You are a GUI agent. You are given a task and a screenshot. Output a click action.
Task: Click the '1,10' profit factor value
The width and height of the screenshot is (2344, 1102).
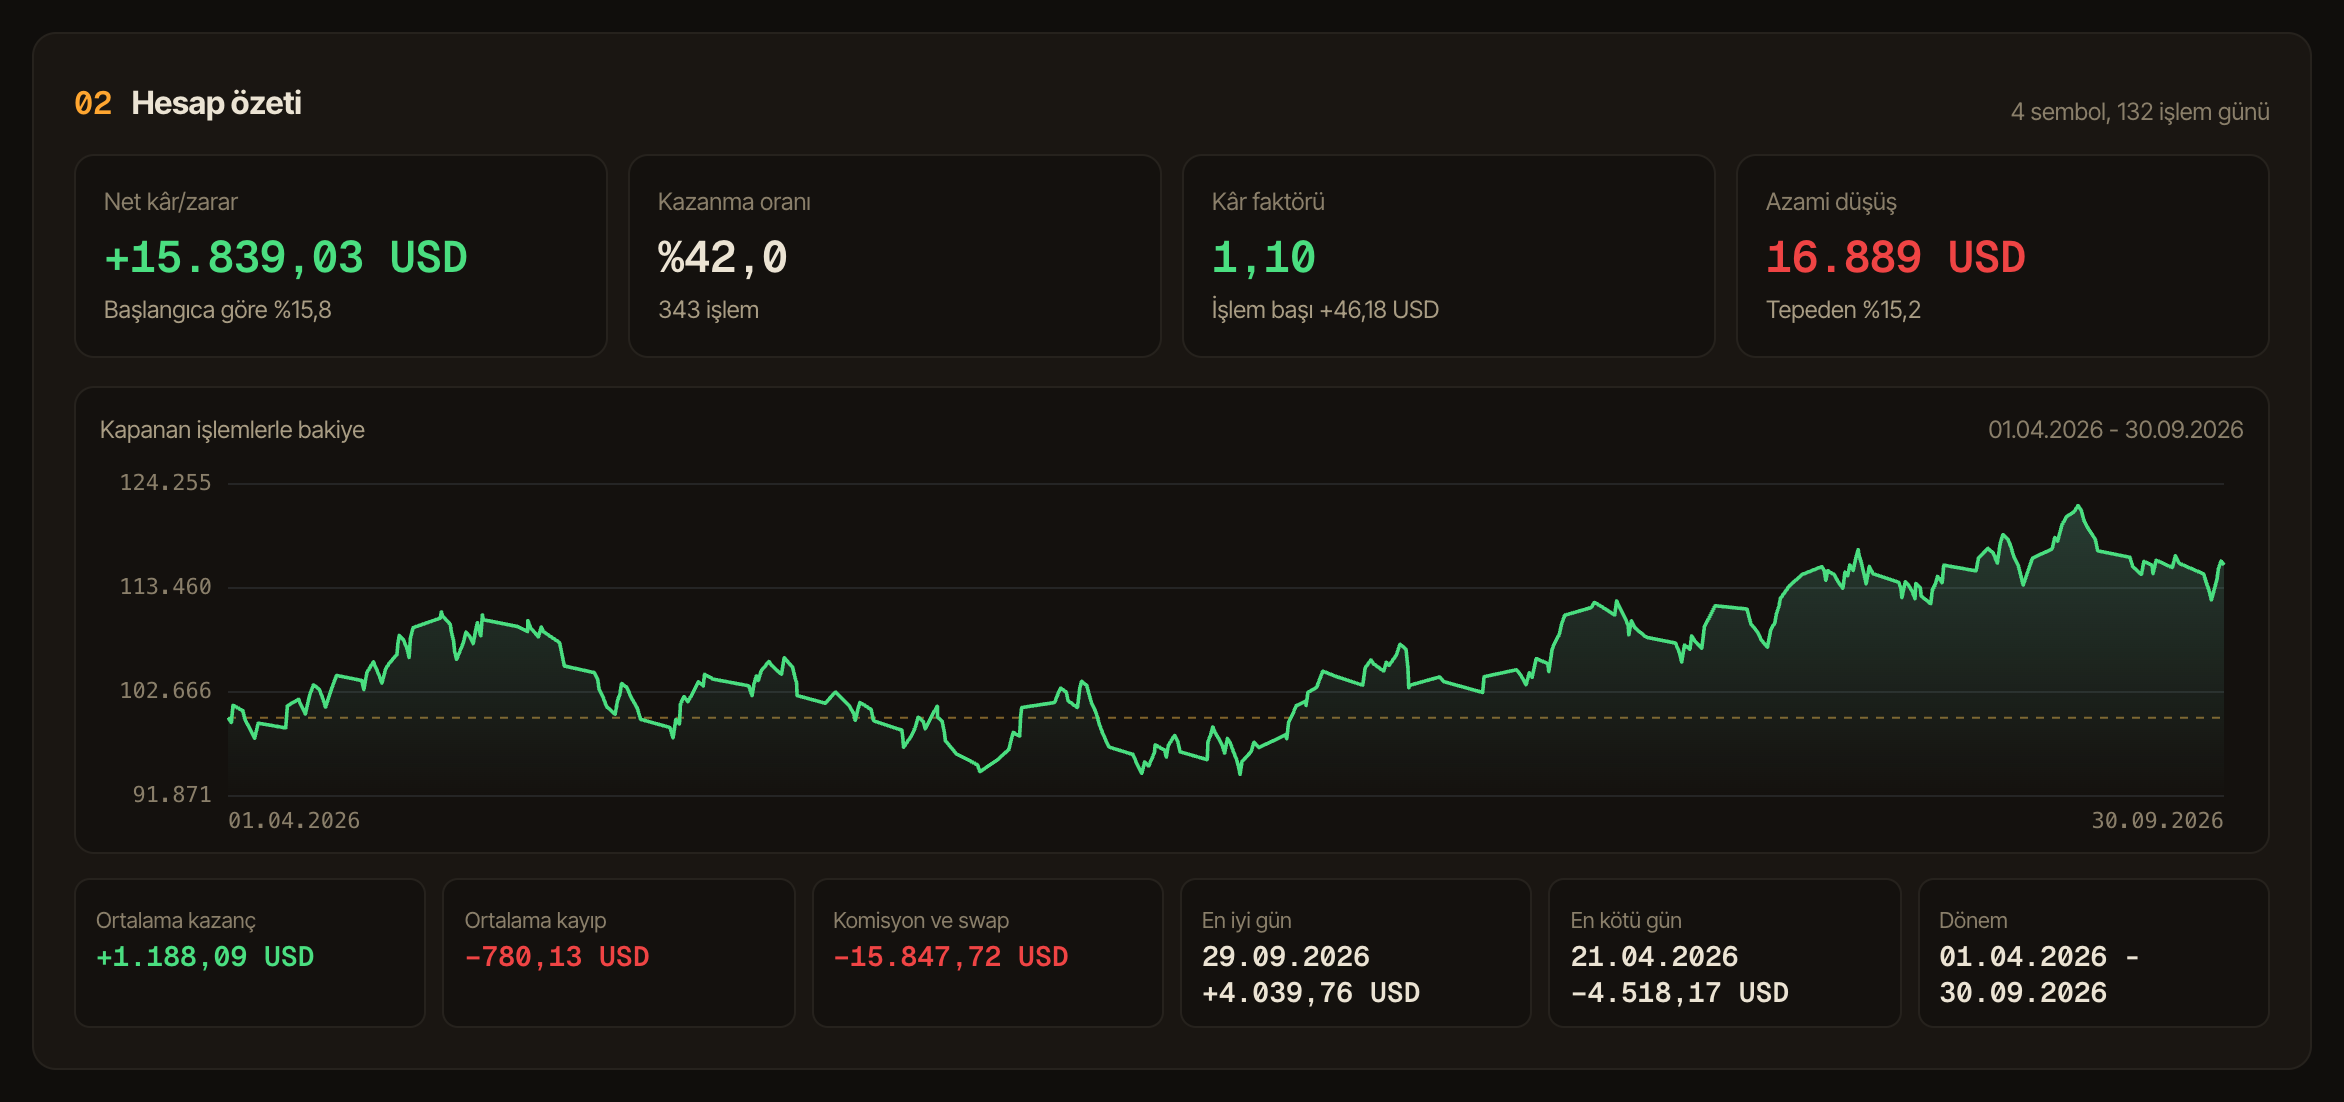(x=1263, y=257)
